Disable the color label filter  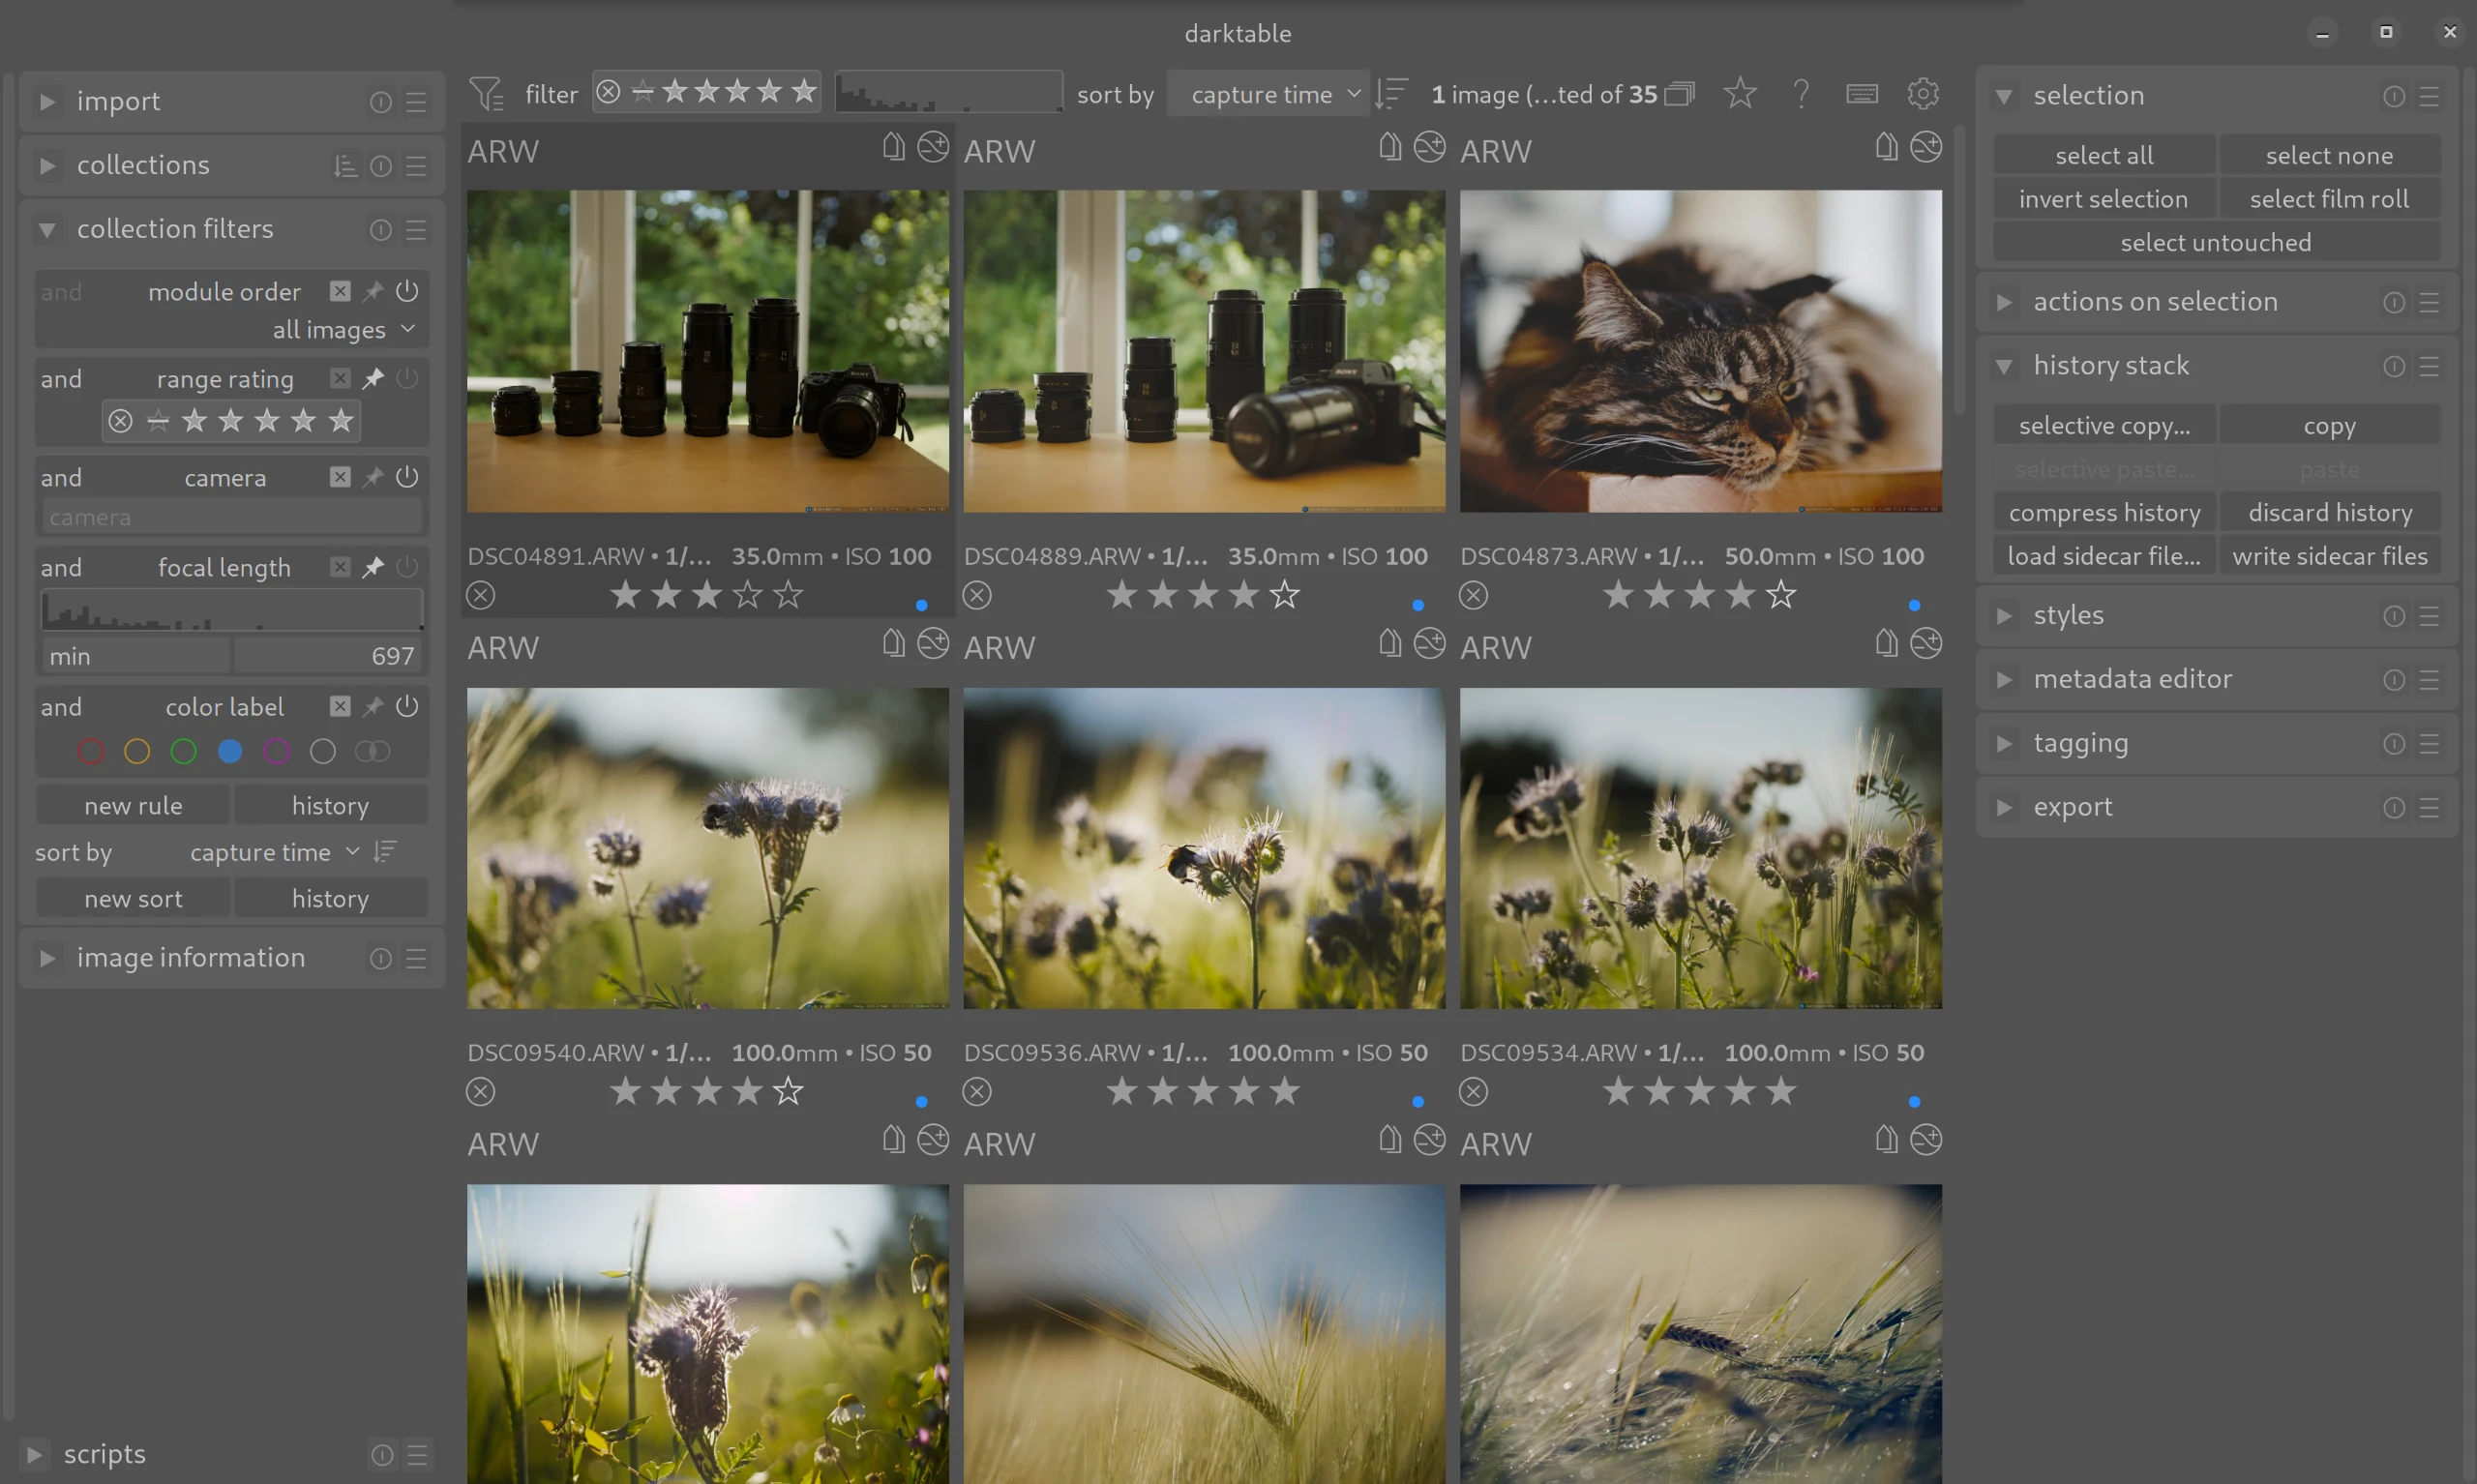407,706
